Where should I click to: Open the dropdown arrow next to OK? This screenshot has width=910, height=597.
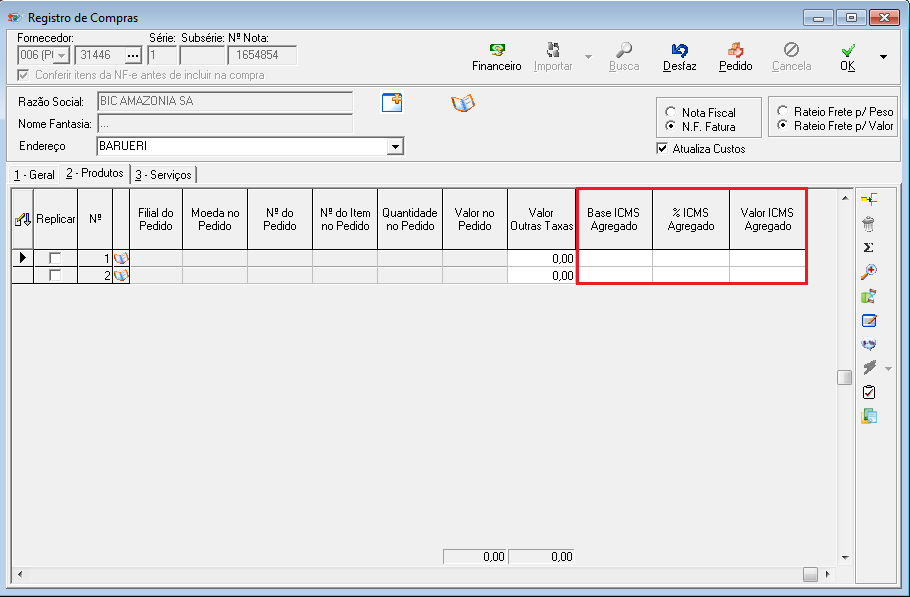[883, 57]
